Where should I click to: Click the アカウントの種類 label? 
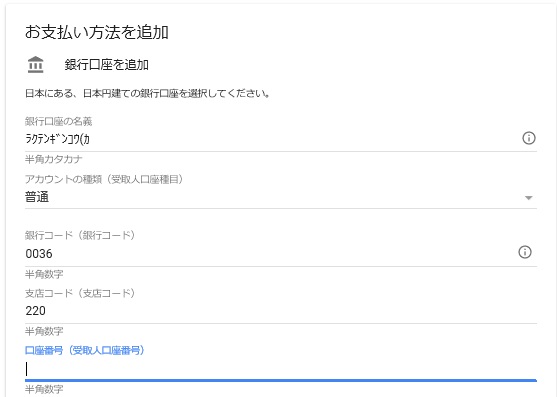pos(104,179)
